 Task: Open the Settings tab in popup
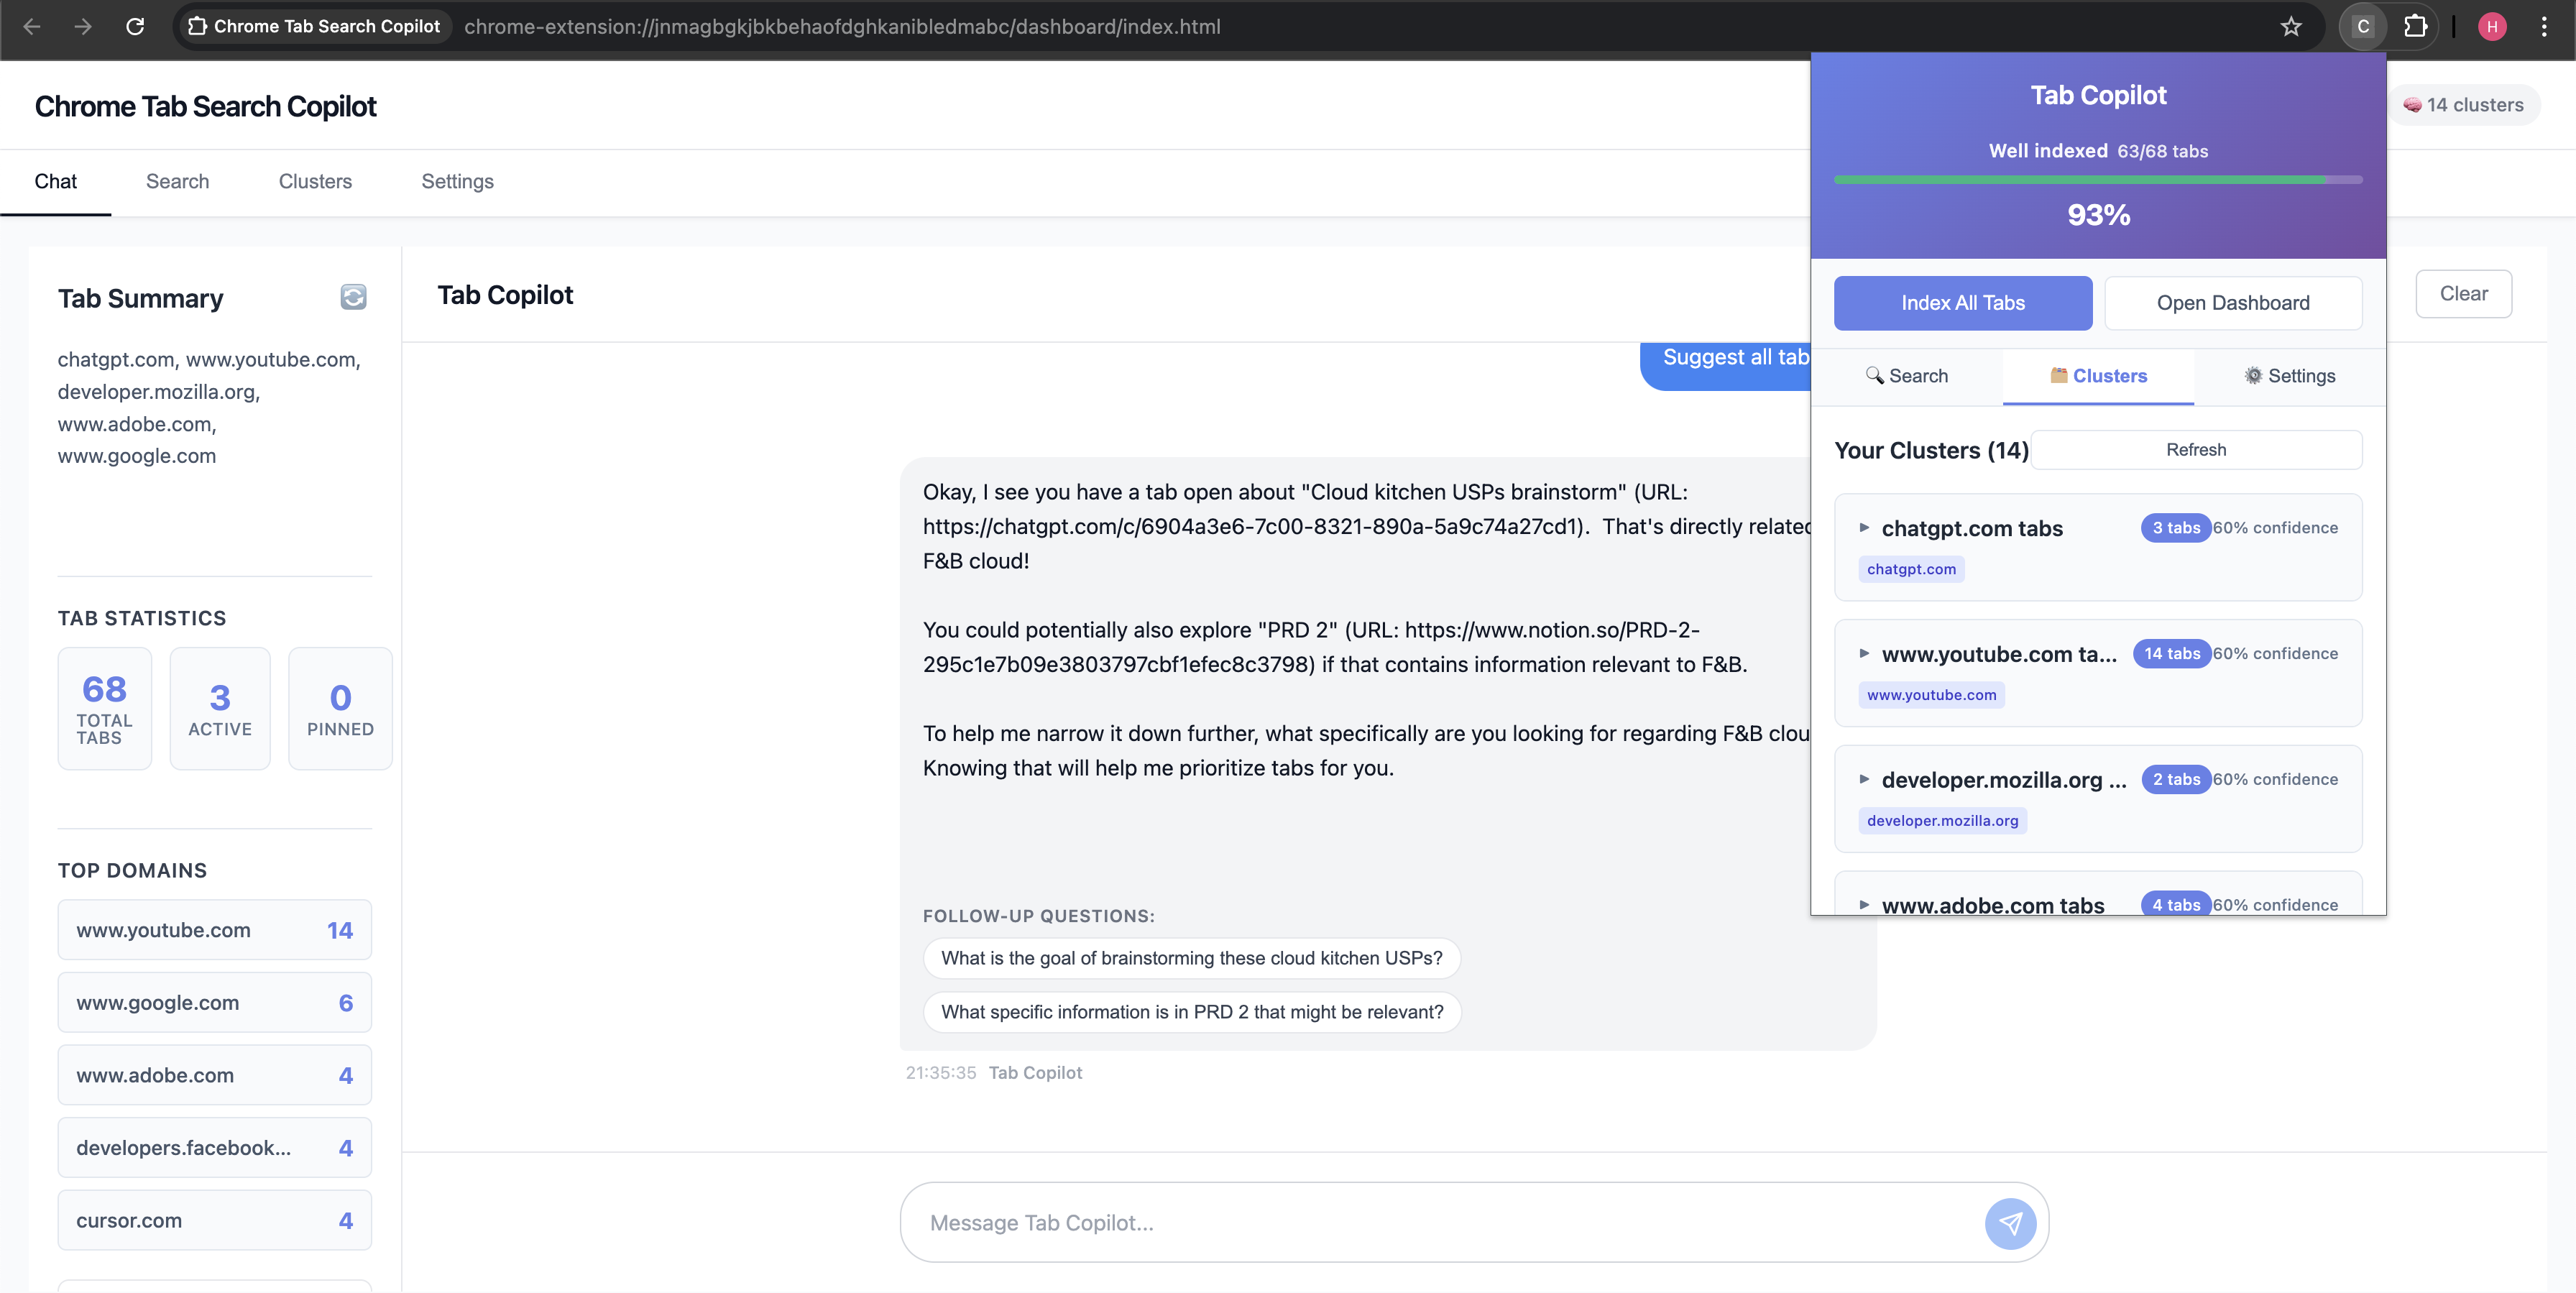point(2289,376)
